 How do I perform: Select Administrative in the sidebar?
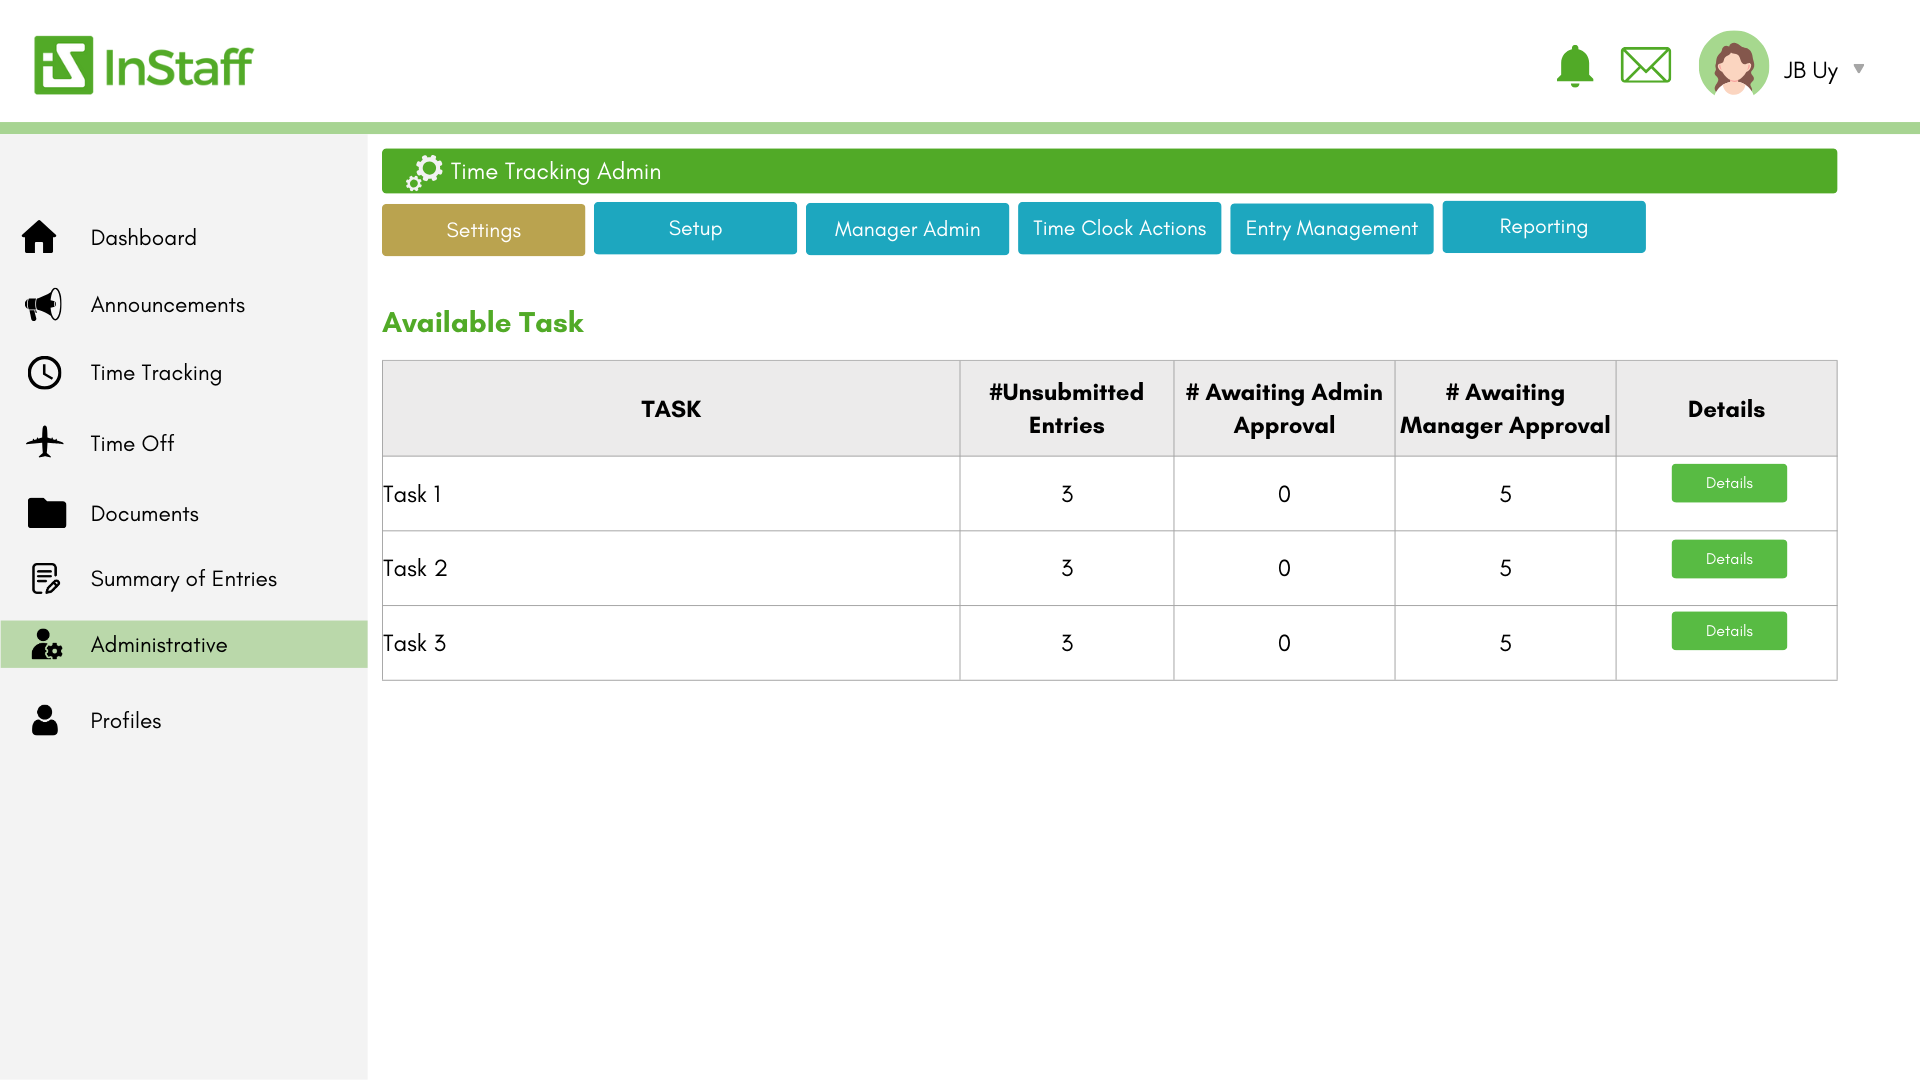[x=184, y=644]
